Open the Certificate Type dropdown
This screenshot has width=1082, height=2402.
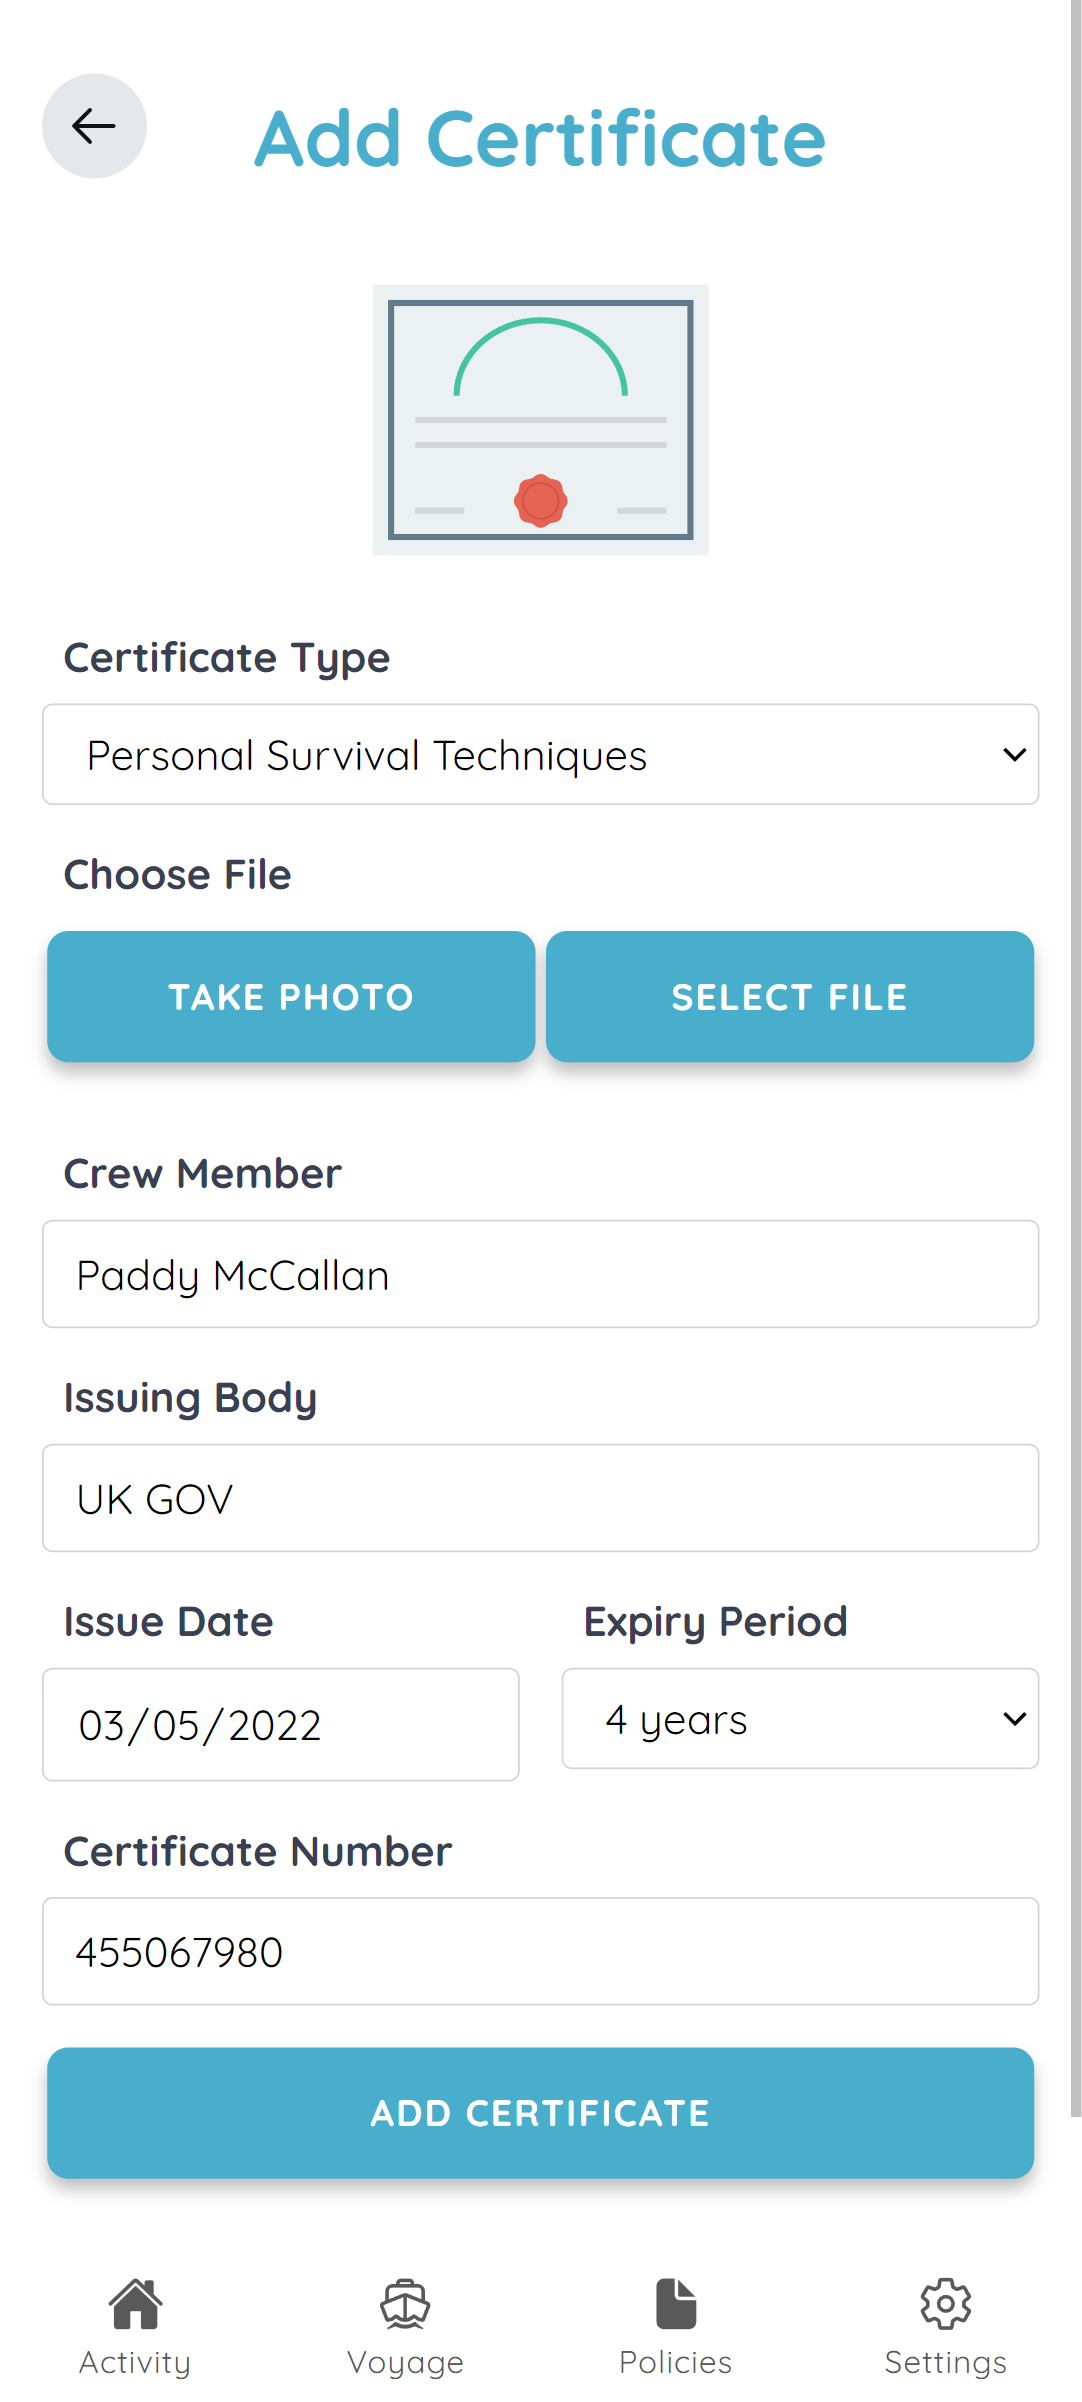540,755
